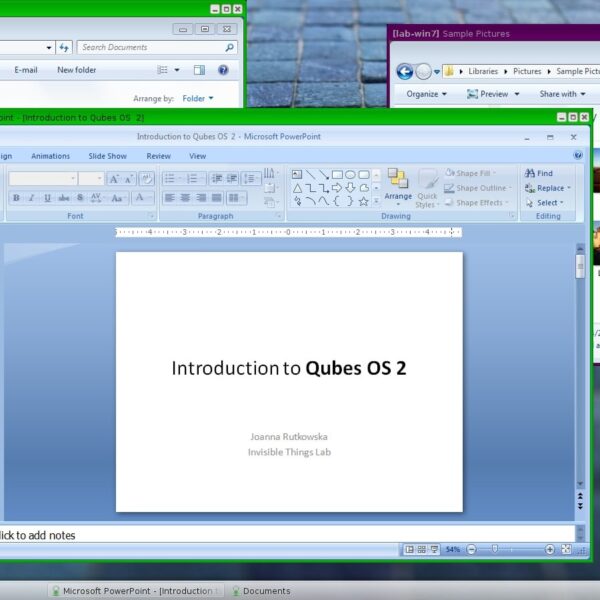Toggle Bold in the Font group

[16, 198]
